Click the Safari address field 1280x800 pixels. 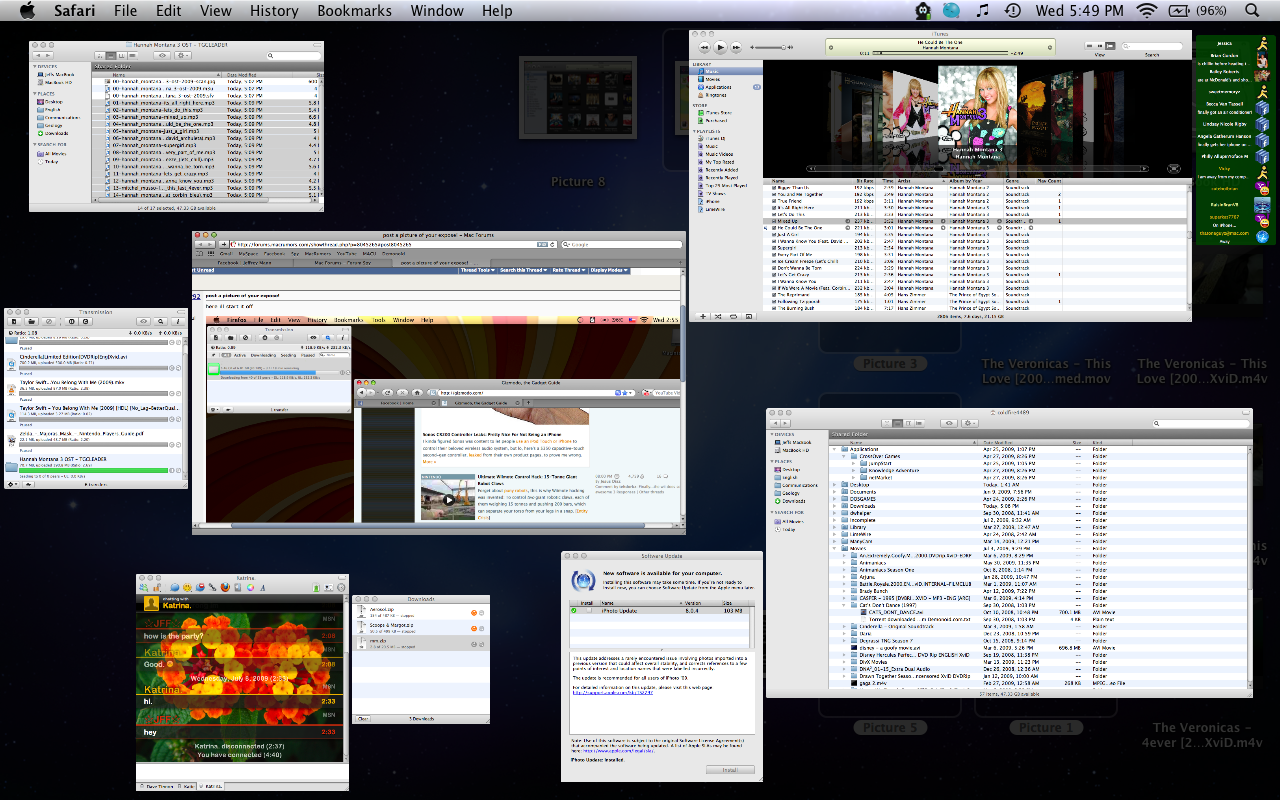[393, 244]
